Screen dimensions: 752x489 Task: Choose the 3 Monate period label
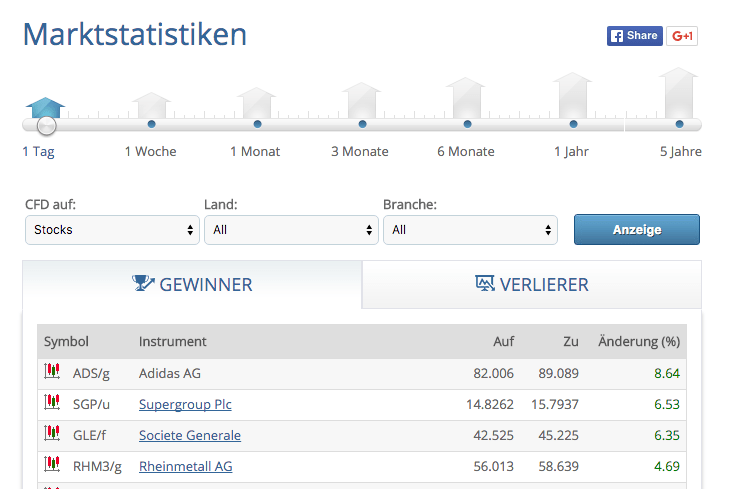[x=360, y=151]
